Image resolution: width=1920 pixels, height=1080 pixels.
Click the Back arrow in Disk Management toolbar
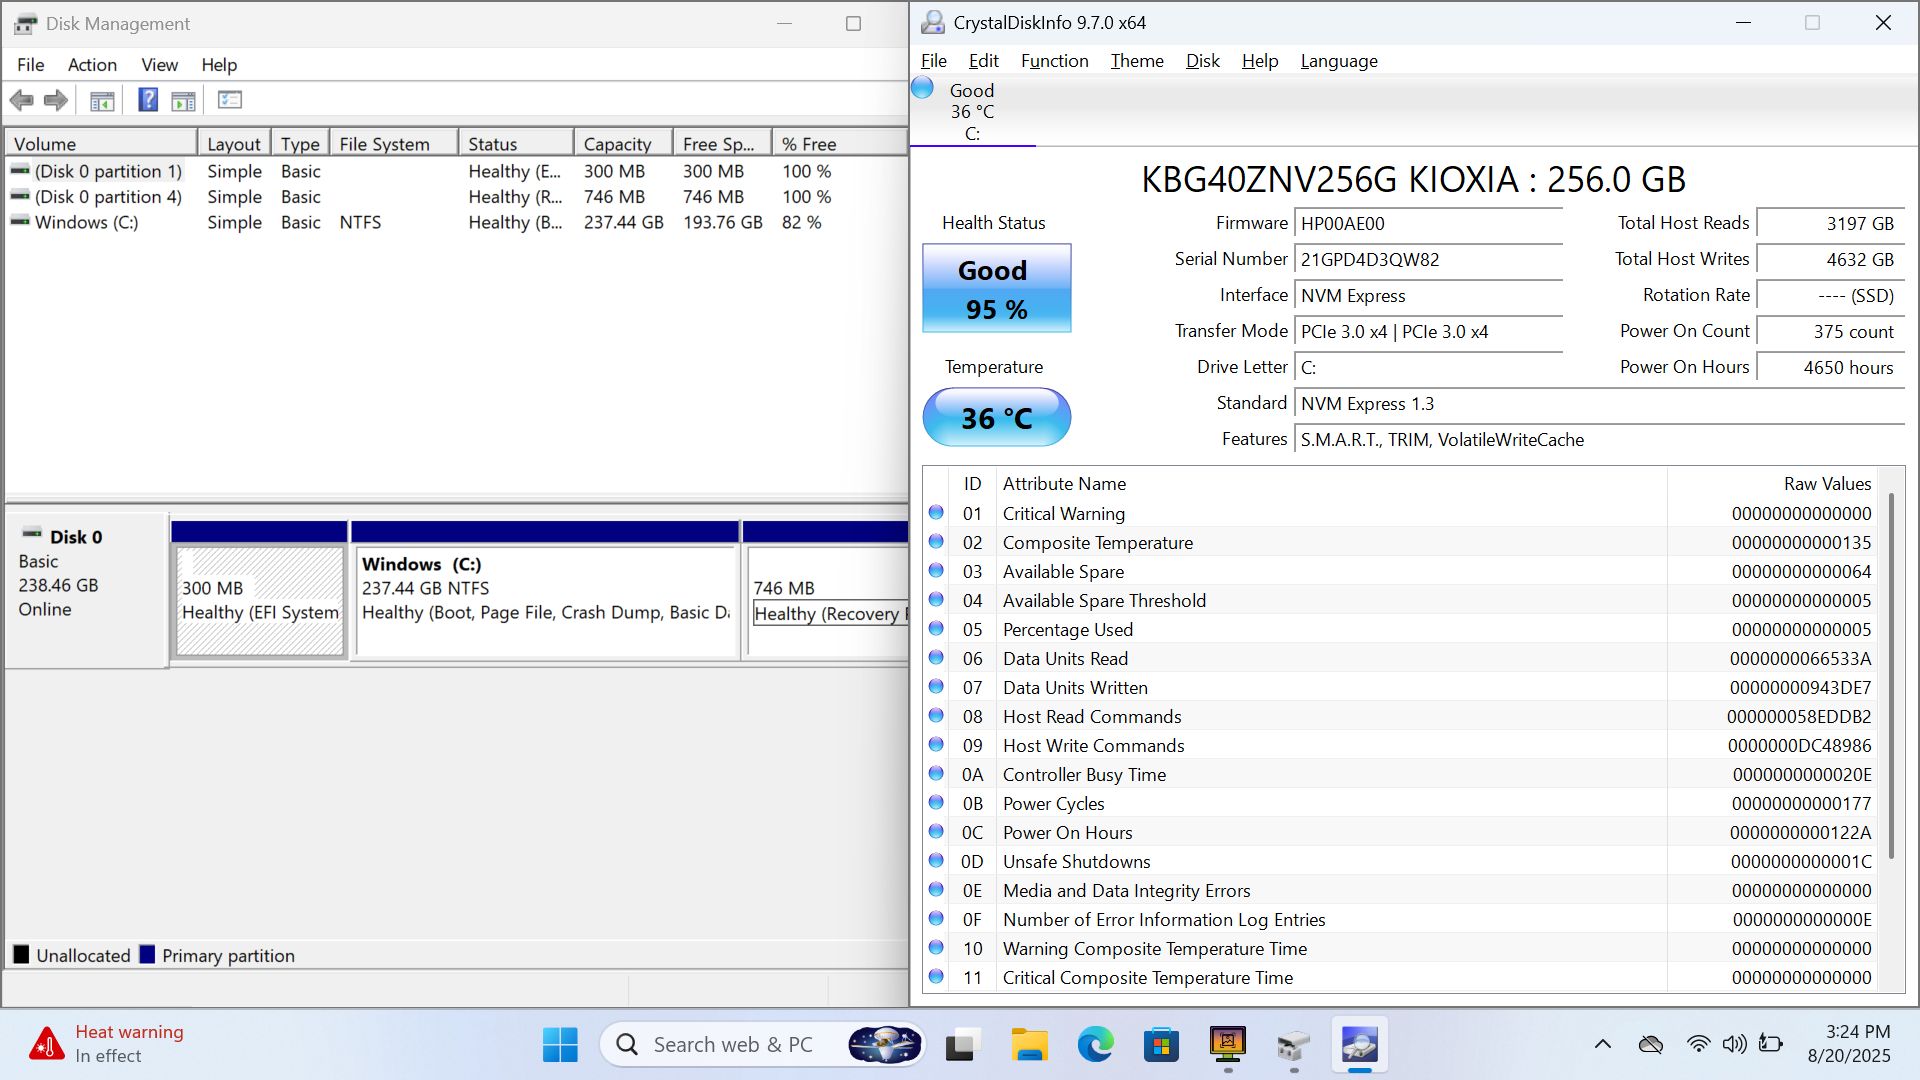point(21,100)
